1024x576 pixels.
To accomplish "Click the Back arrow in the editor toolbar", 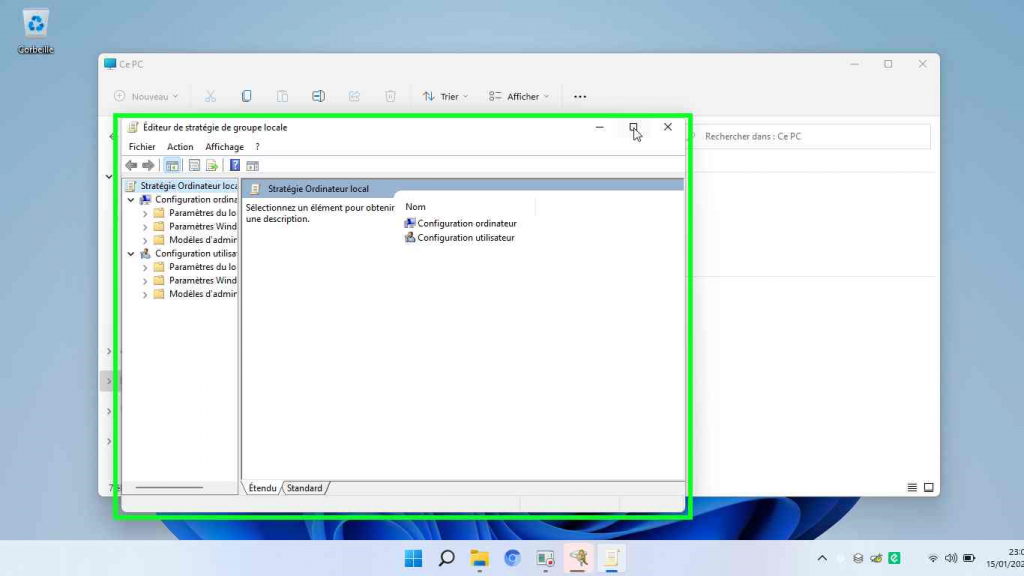I will coord(131,166).
